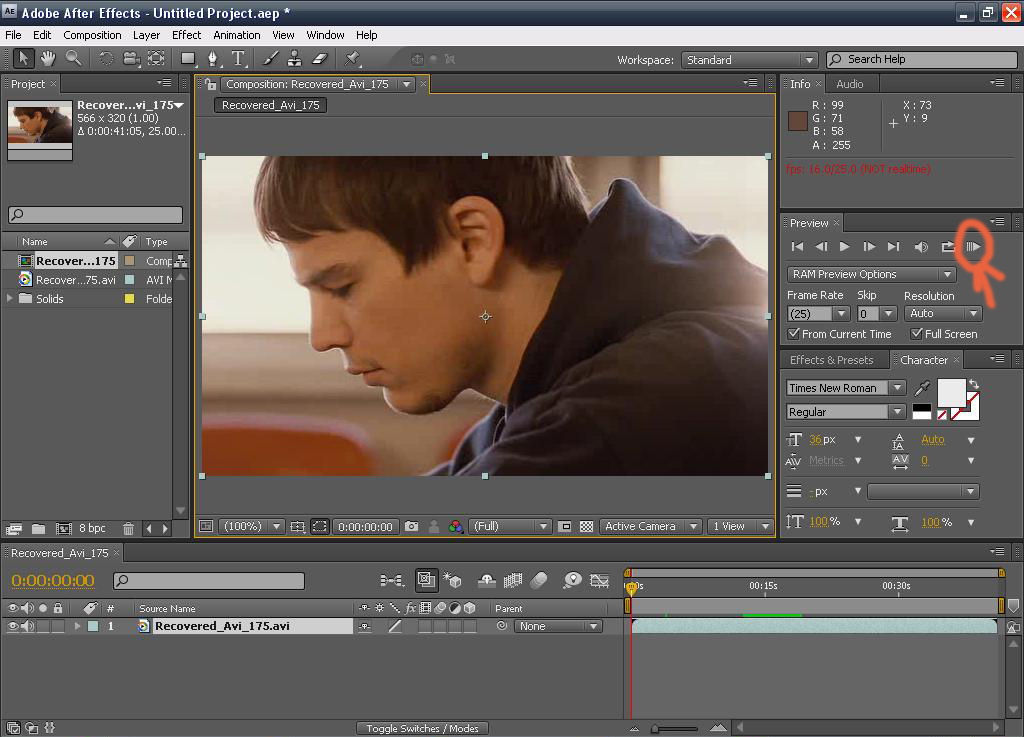Image resolution: width=1024 pixels, height=737 pixels.
Task: Switch to the Audio tab
Action: (850, 84)
